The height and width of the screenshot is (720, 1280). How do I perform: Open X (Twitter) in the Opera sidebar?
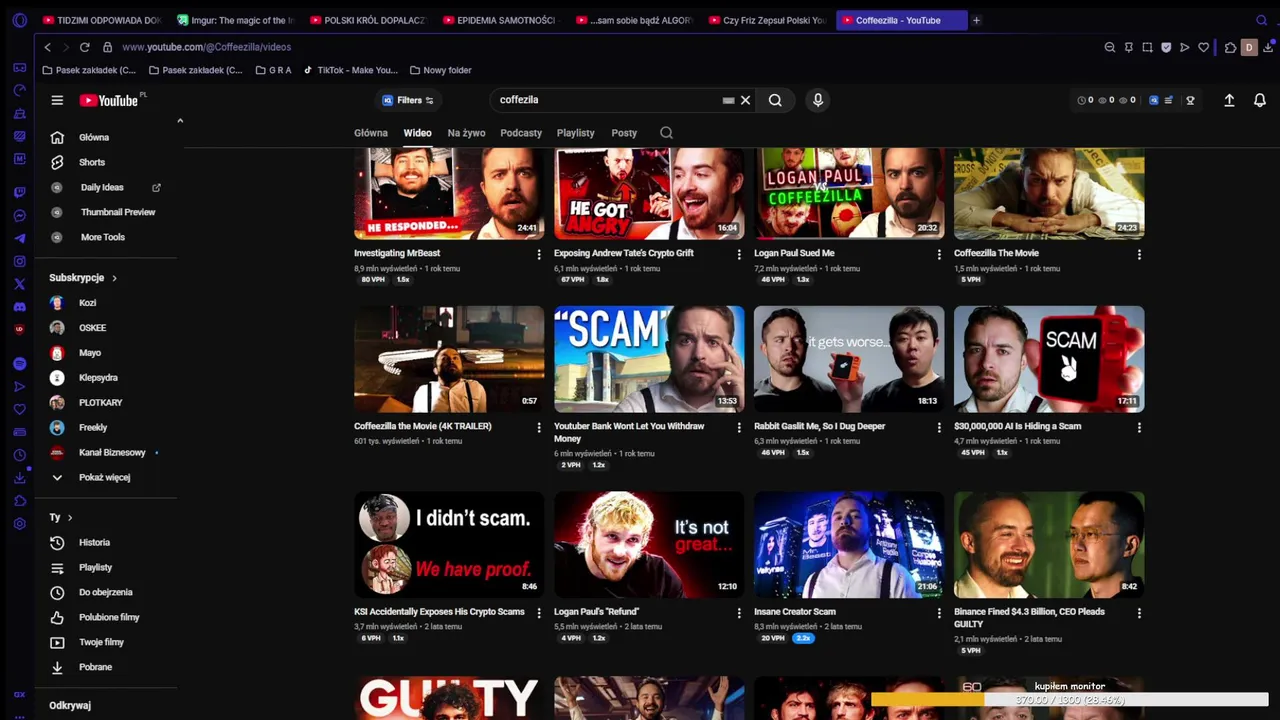click(x=19, y=285)
